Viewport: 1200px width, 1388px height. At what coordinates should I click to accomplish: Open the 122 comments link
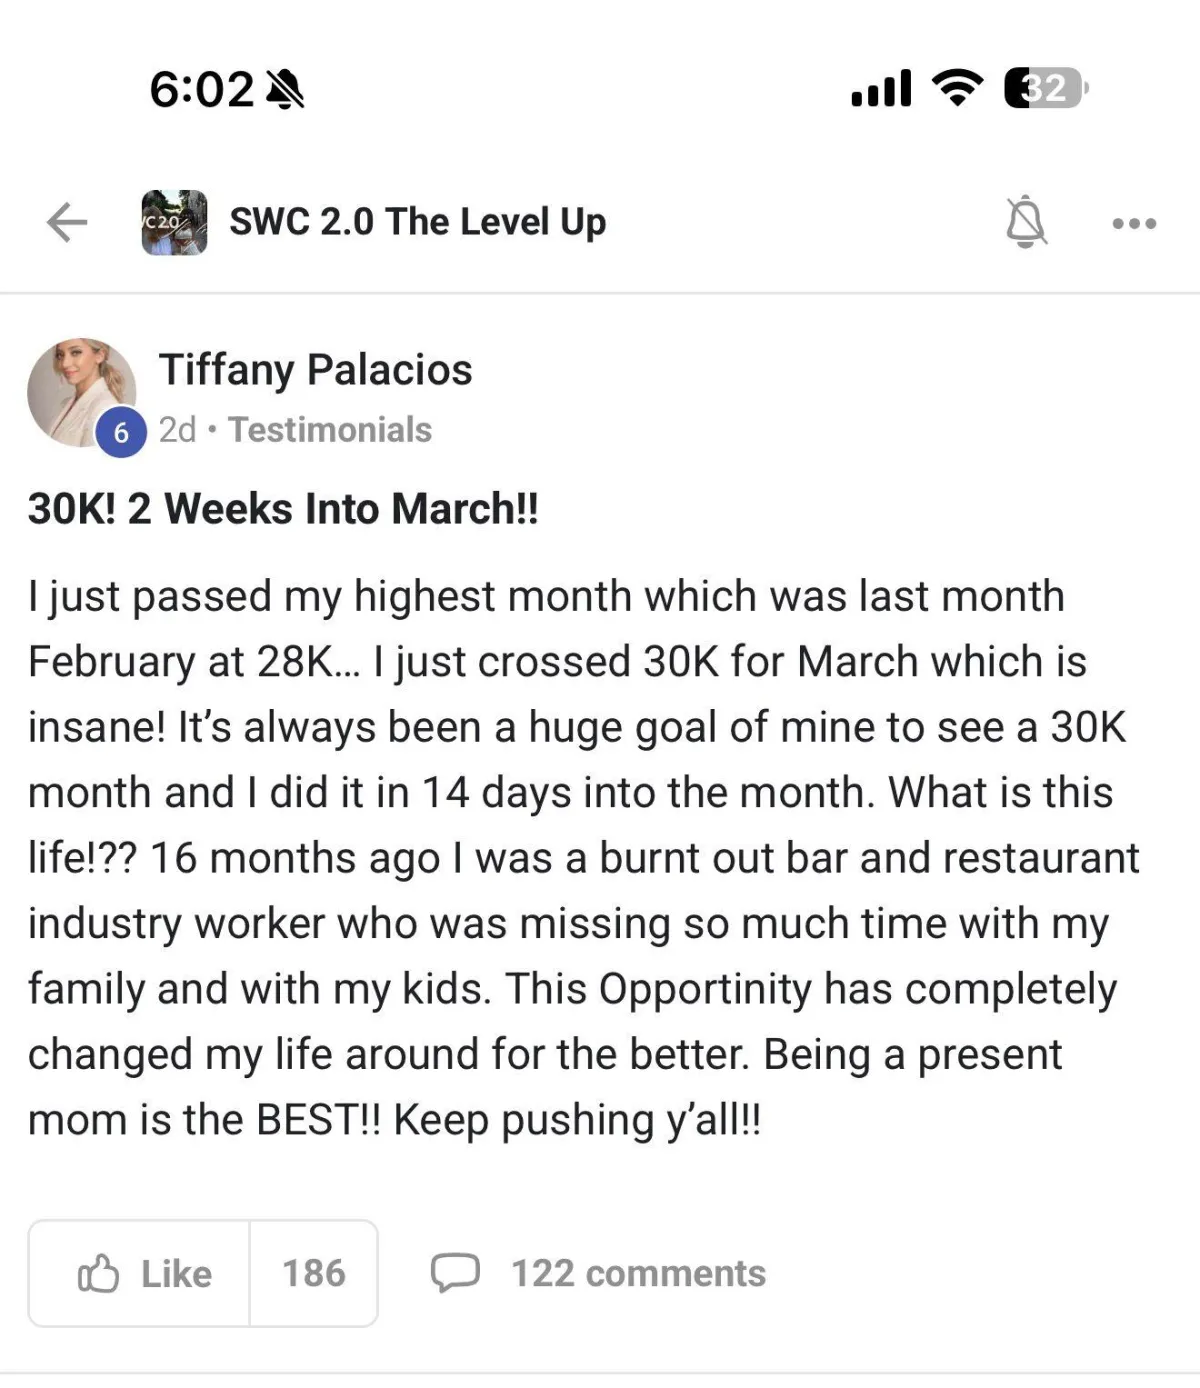click(638, 1274)
